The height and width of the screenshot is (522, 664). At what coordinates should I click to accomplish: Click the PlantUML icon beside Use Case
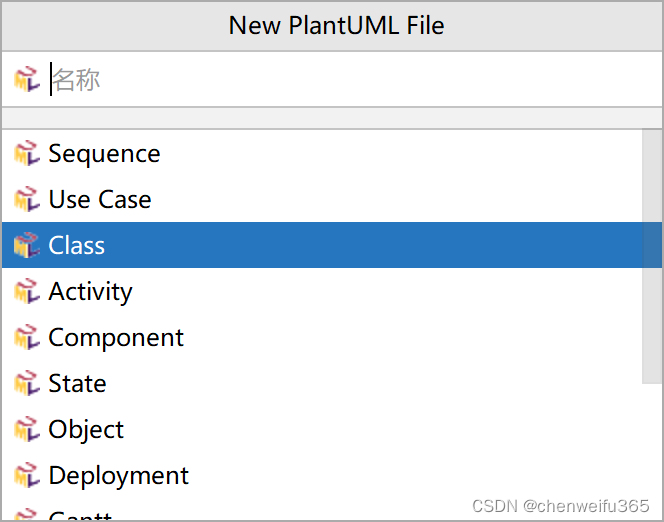(x=27, y=199)
